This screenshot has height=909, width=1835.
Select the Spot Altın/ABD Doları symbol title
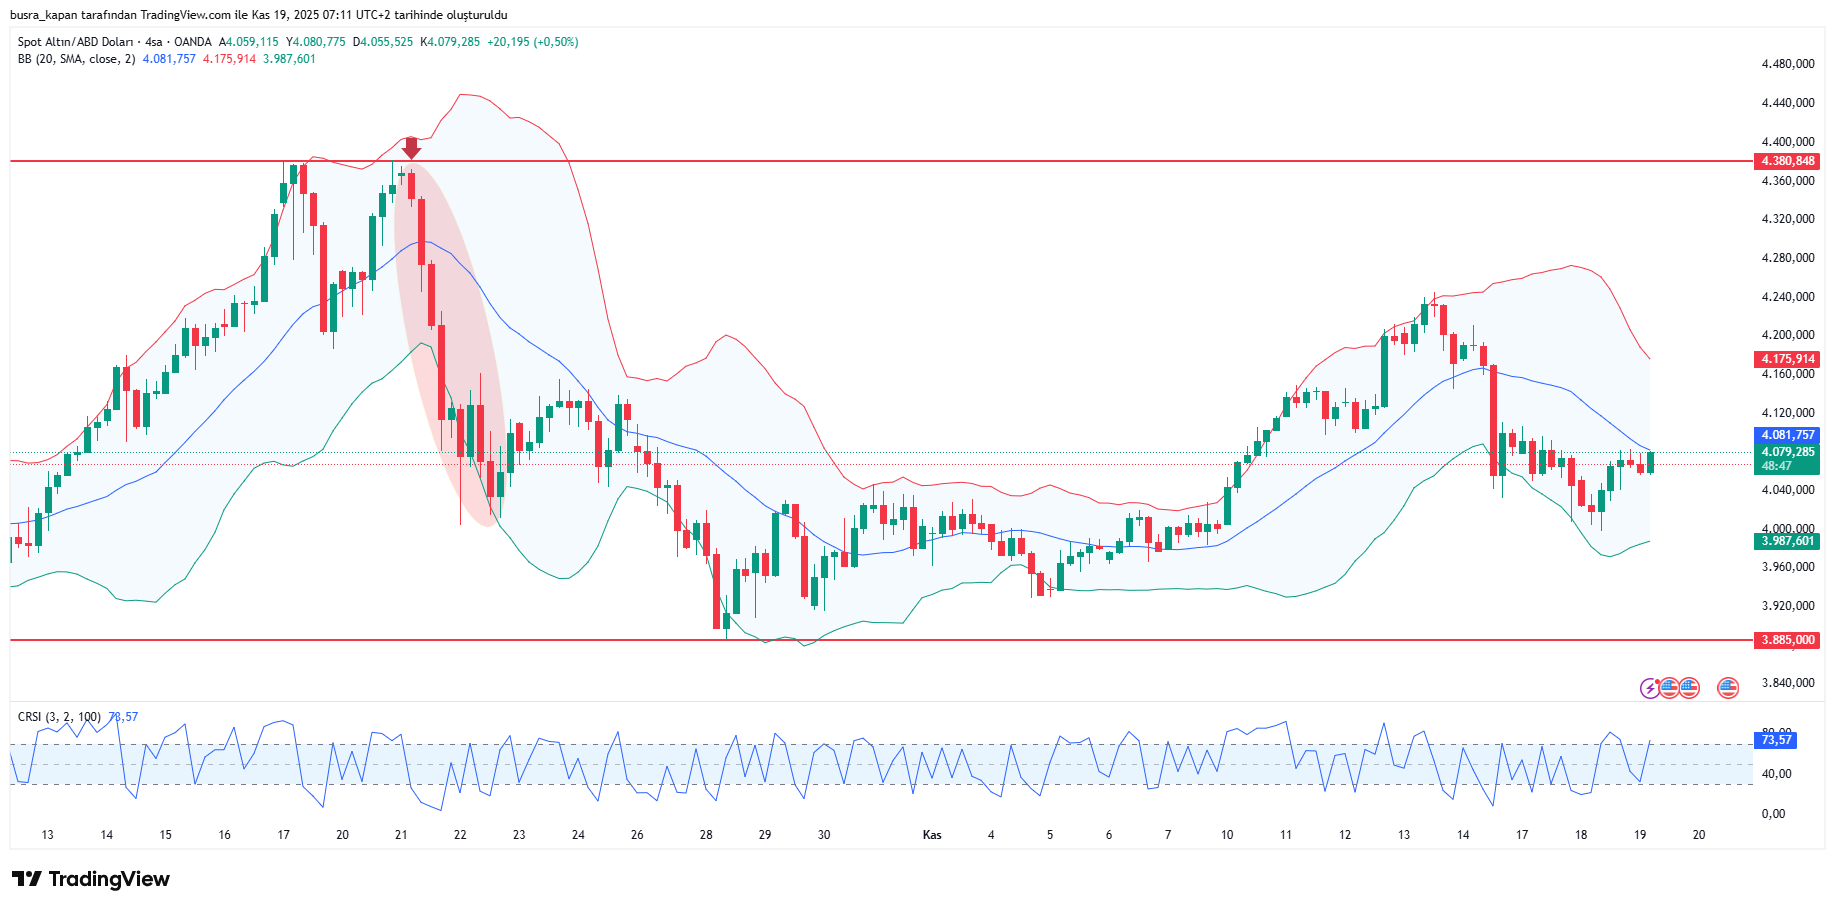[x=75, y=42]
